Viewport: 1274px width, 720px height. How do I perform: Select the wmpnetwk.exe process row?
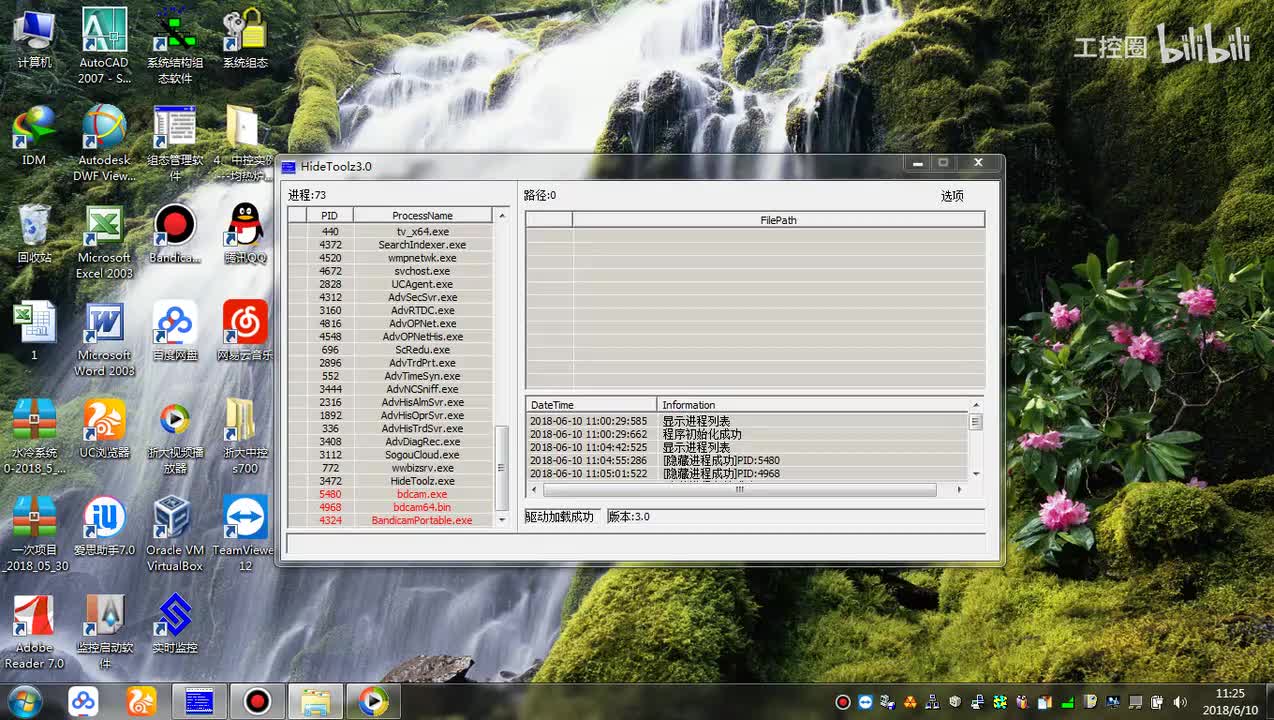pyautogui.click(x=391, y=258)
